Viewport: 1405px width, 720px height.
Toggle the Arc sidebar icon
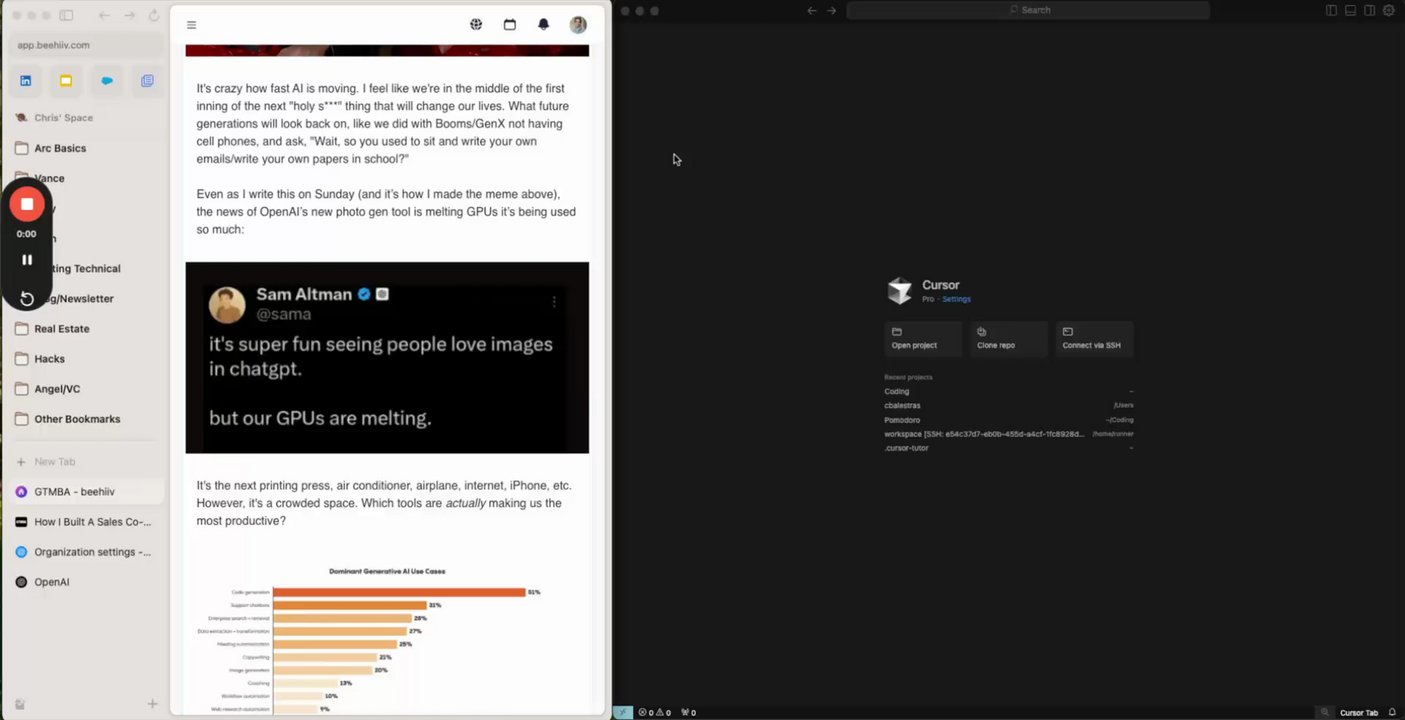click(66, 15)
